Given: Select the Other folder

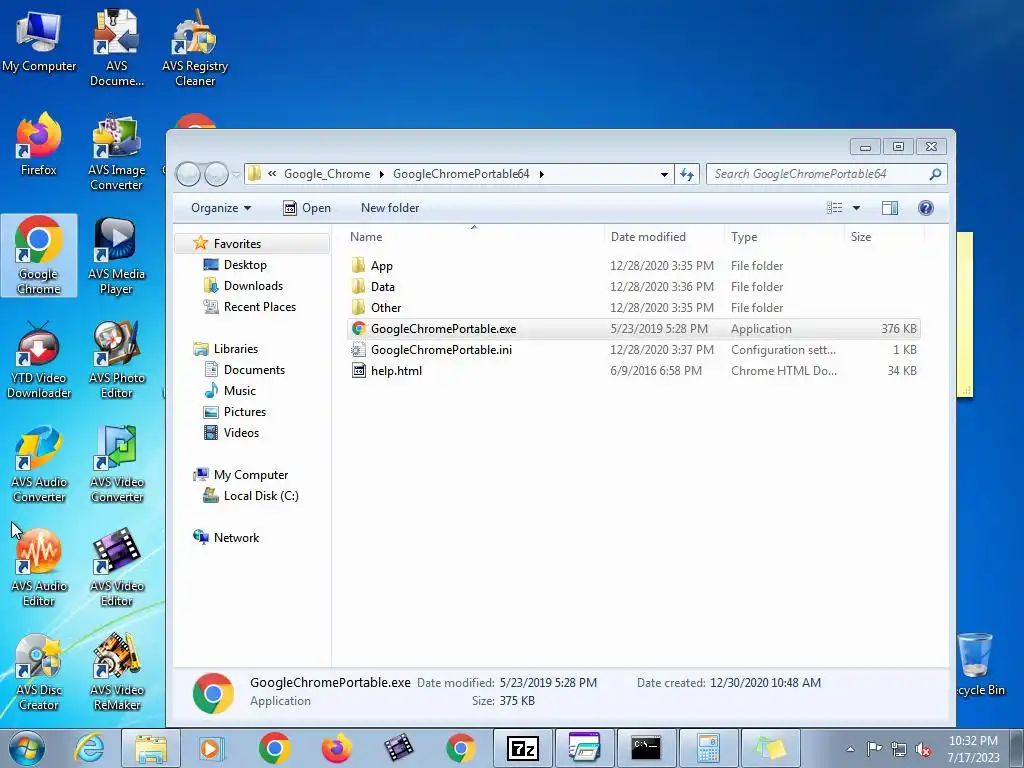Looking at the screenshot, I should click(x=633, y=308).
